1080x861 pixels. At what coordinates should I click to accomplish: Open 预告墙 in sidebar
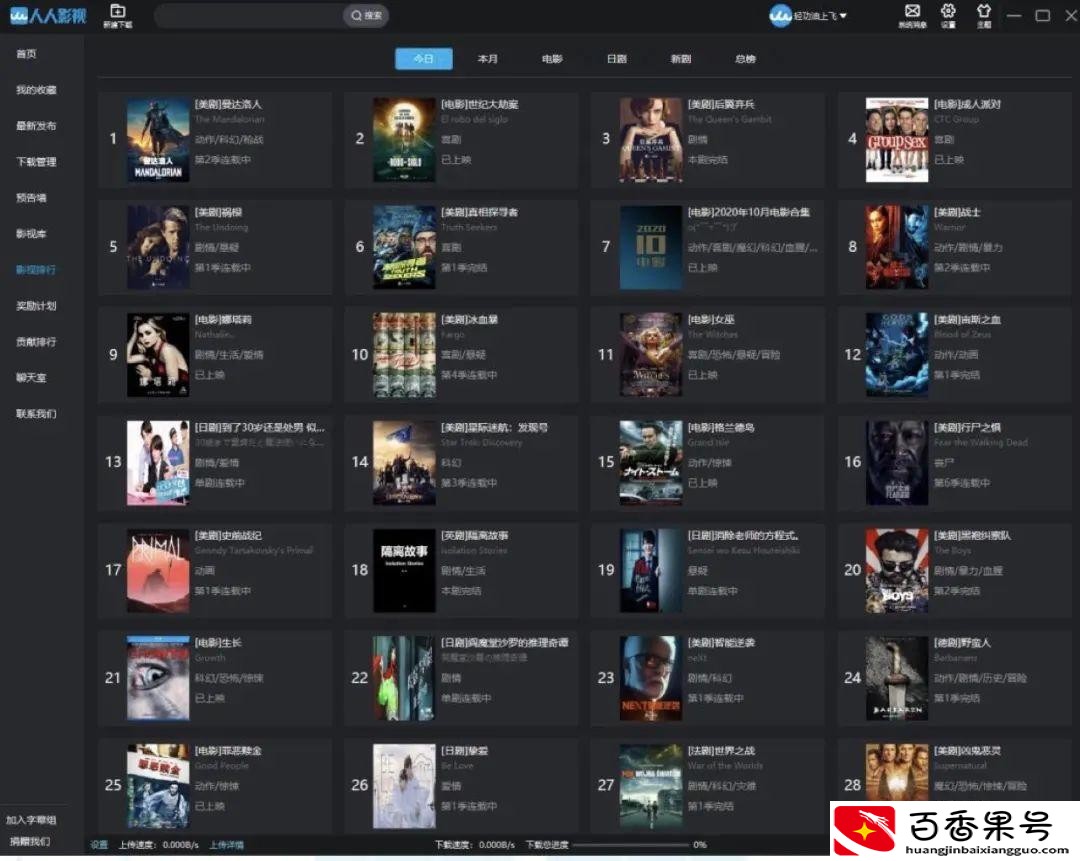(x=31, y=198)
